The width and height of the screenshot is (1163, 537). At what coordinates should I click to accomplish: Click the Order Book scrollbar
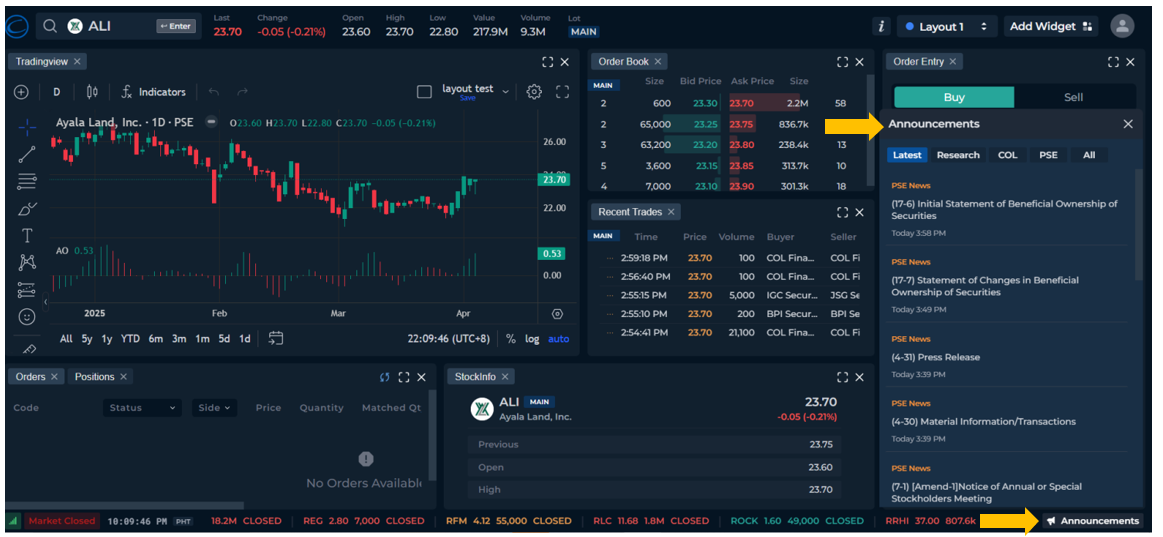pos(871,130)
